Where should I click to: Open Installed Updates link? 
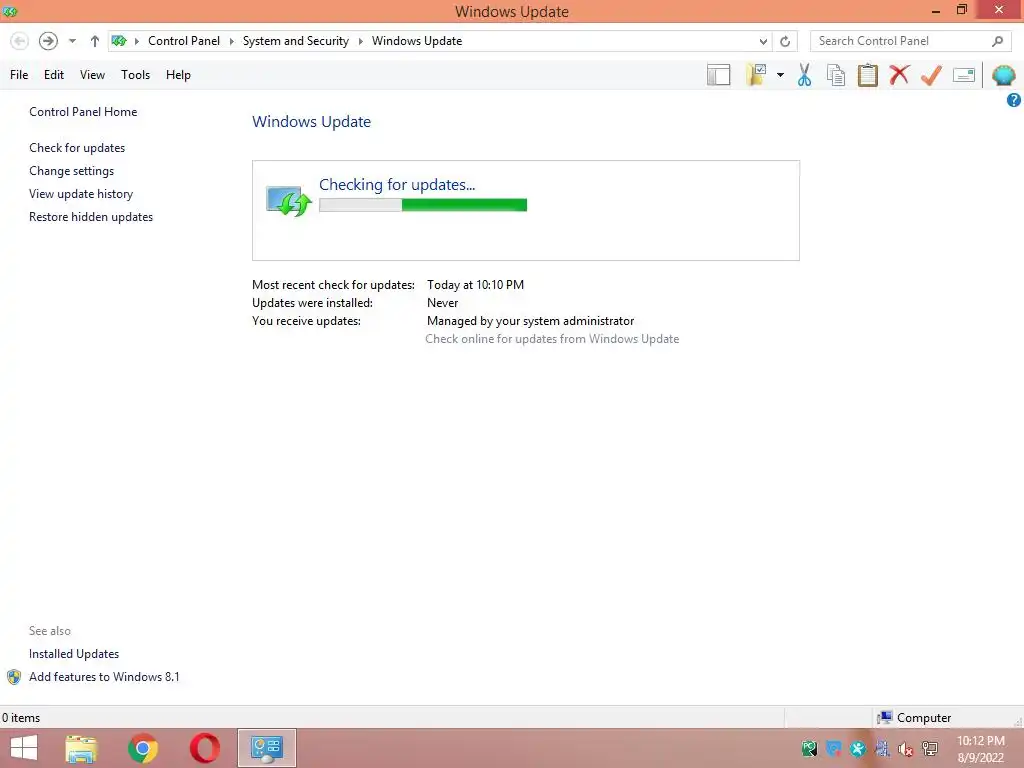point(74,654)
